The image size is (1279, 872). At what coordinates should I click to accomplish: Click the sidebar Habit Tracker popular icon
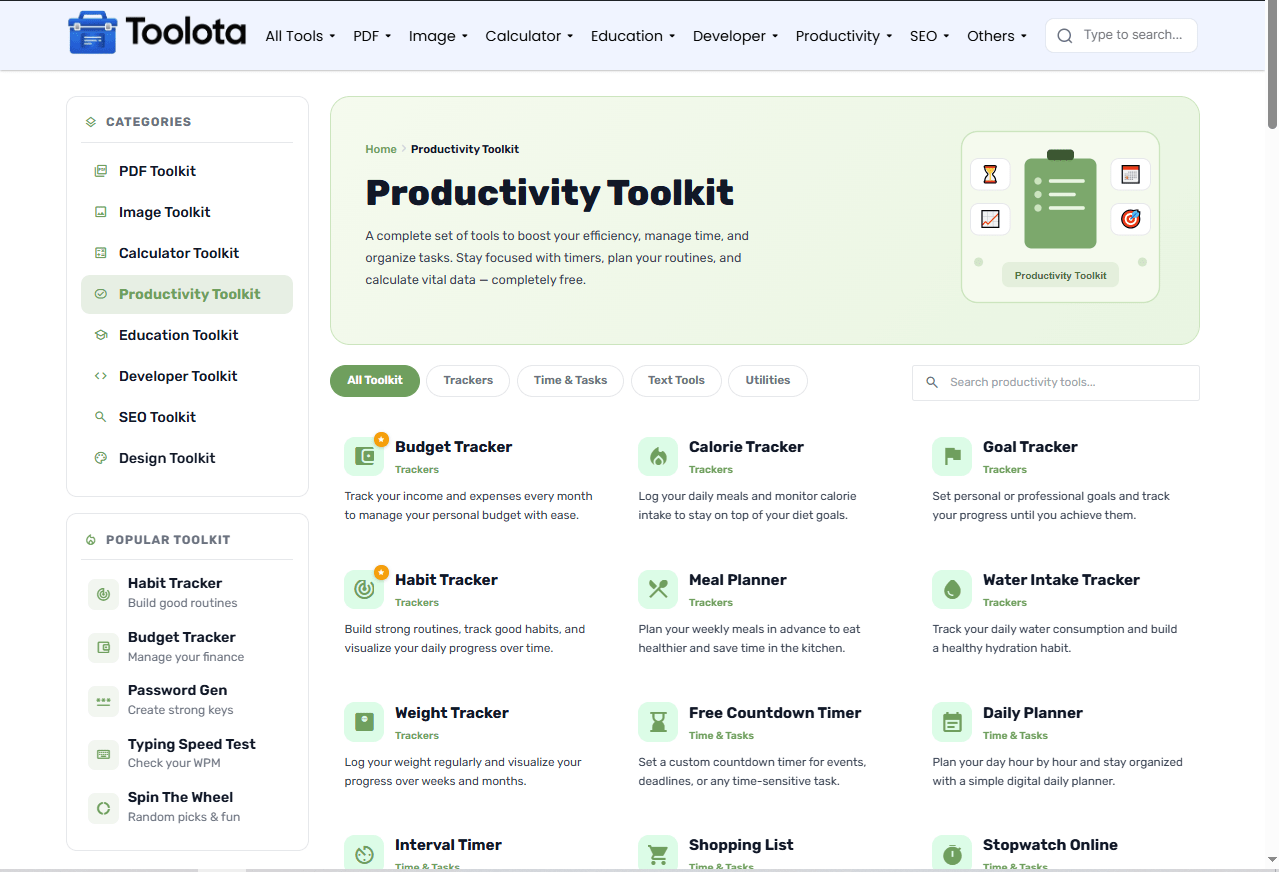(103, 594)
